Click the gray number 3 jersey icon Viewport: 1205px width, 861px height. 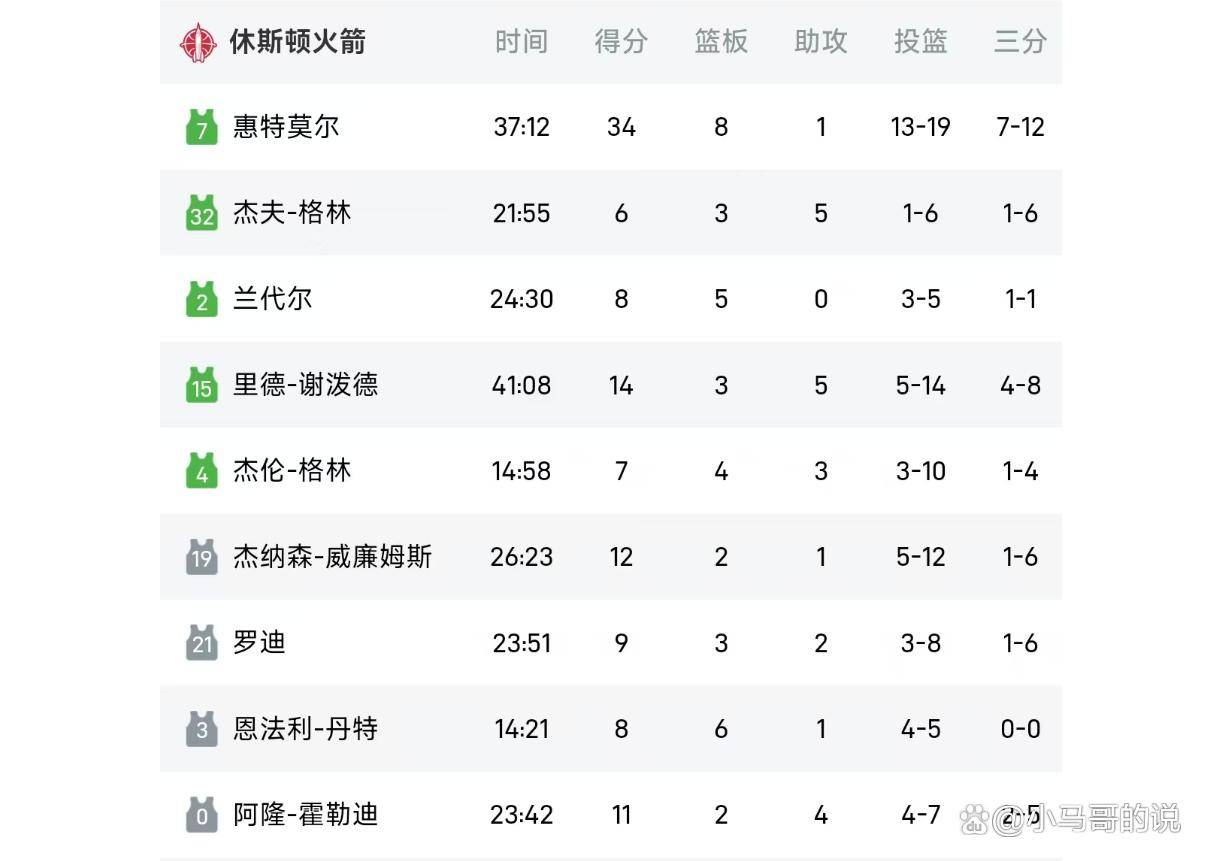[202, 729]
